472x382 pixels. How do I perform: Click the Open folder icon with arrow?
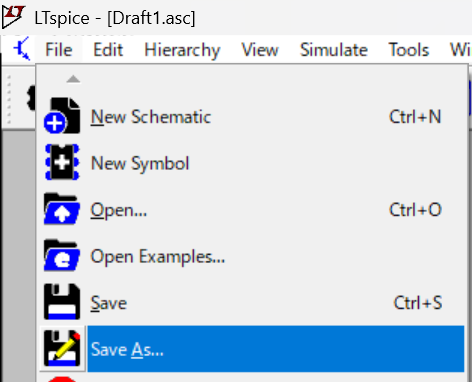62,209
